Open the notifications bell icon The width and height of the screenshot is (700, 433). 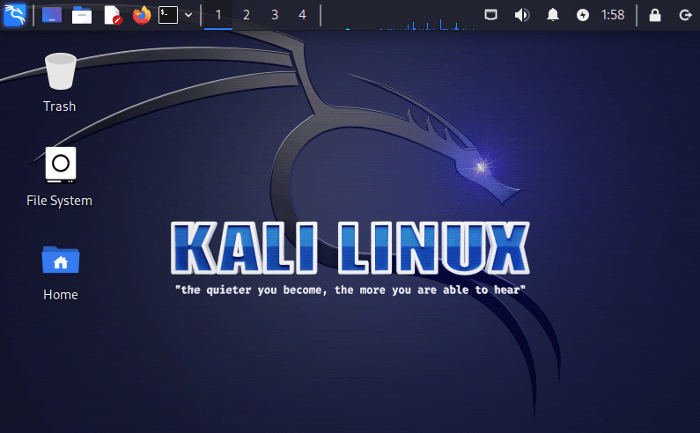point(553,15)
